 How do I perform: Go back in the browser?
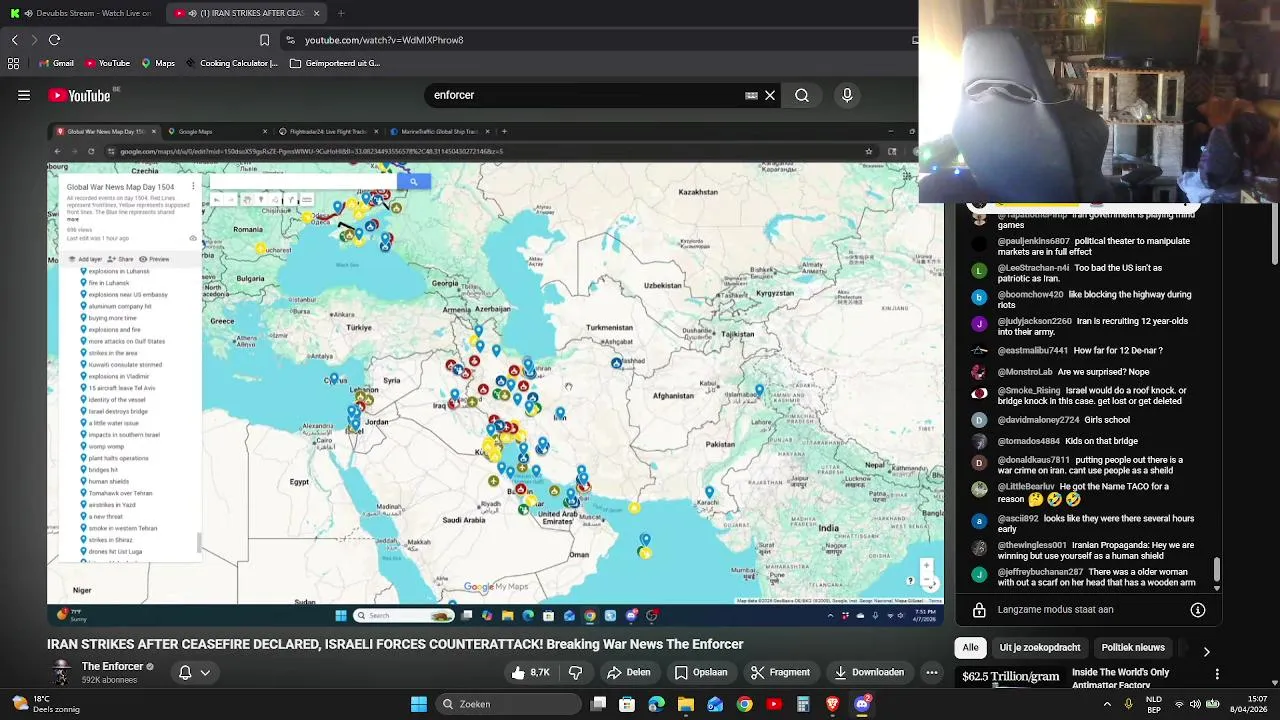(x=14, y=40)
